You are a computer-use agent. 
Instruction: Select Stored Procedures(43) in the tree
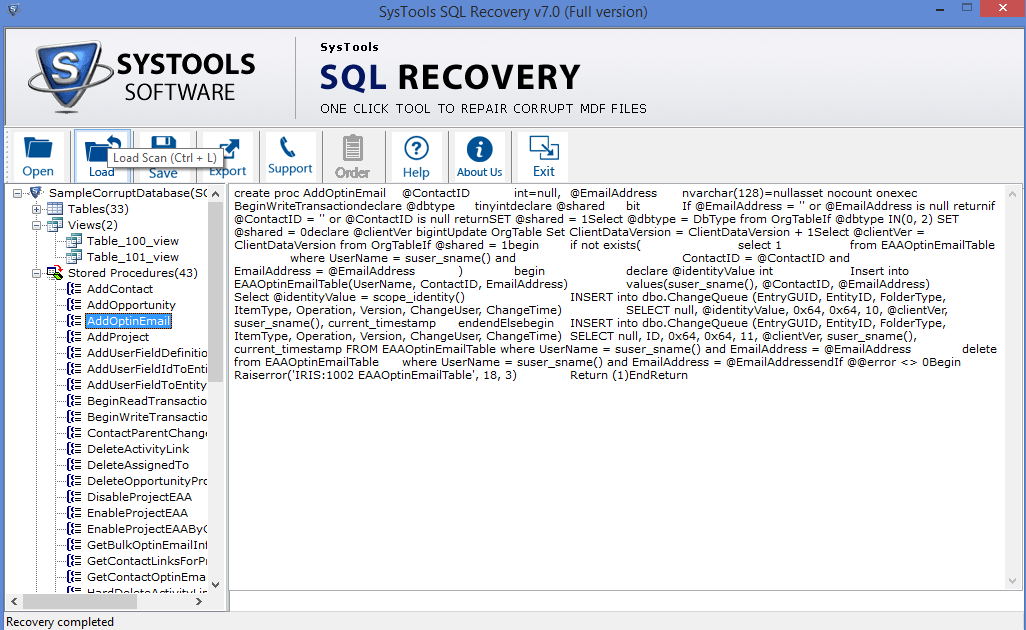133,273
